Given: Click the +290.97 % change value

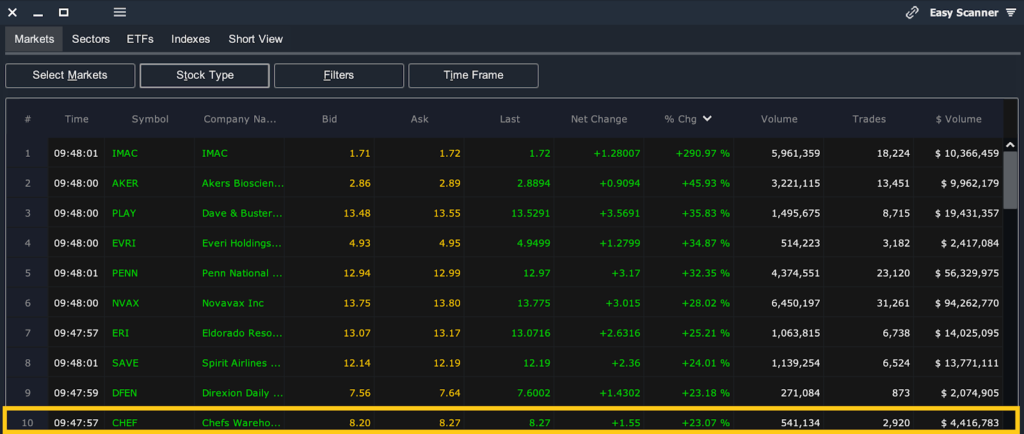Looking at the screenshot, I should point(702,153).
